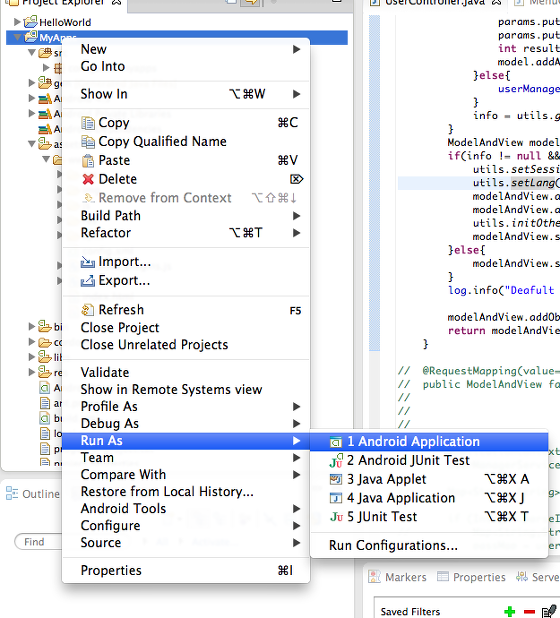Open the Refactor submenu

click(186, 233)
